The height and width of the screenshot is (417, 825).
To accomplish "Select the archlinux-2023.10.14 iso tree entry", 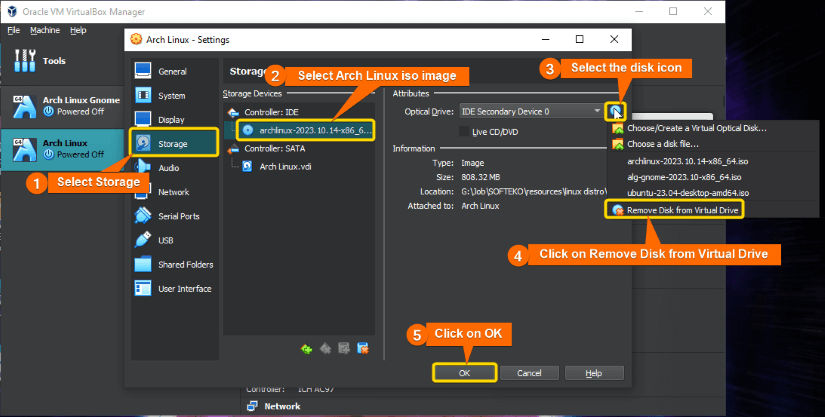I will (x=306, y=130).
